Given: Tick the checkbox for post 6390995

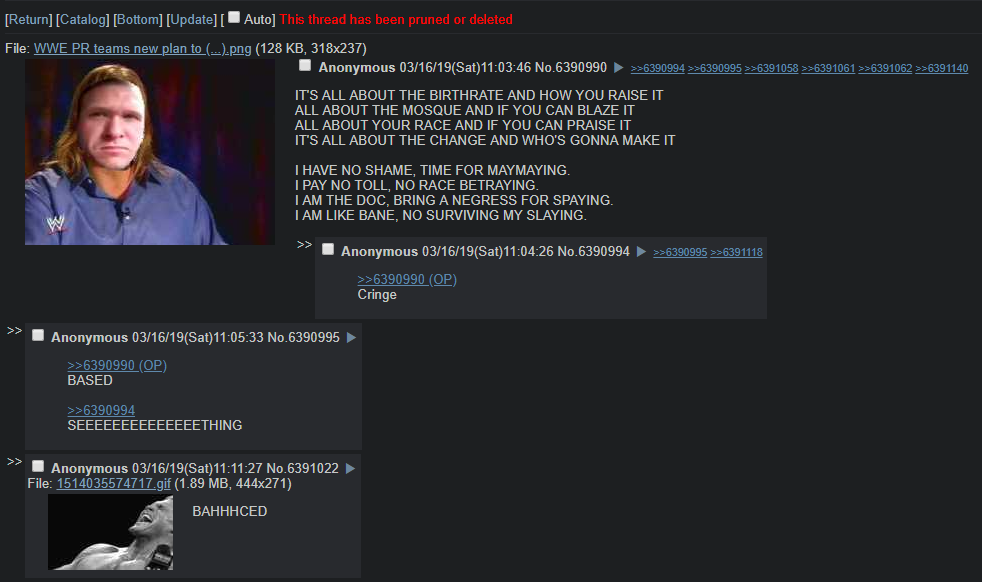Looking at the screenshot, I should tap(38, 335).
